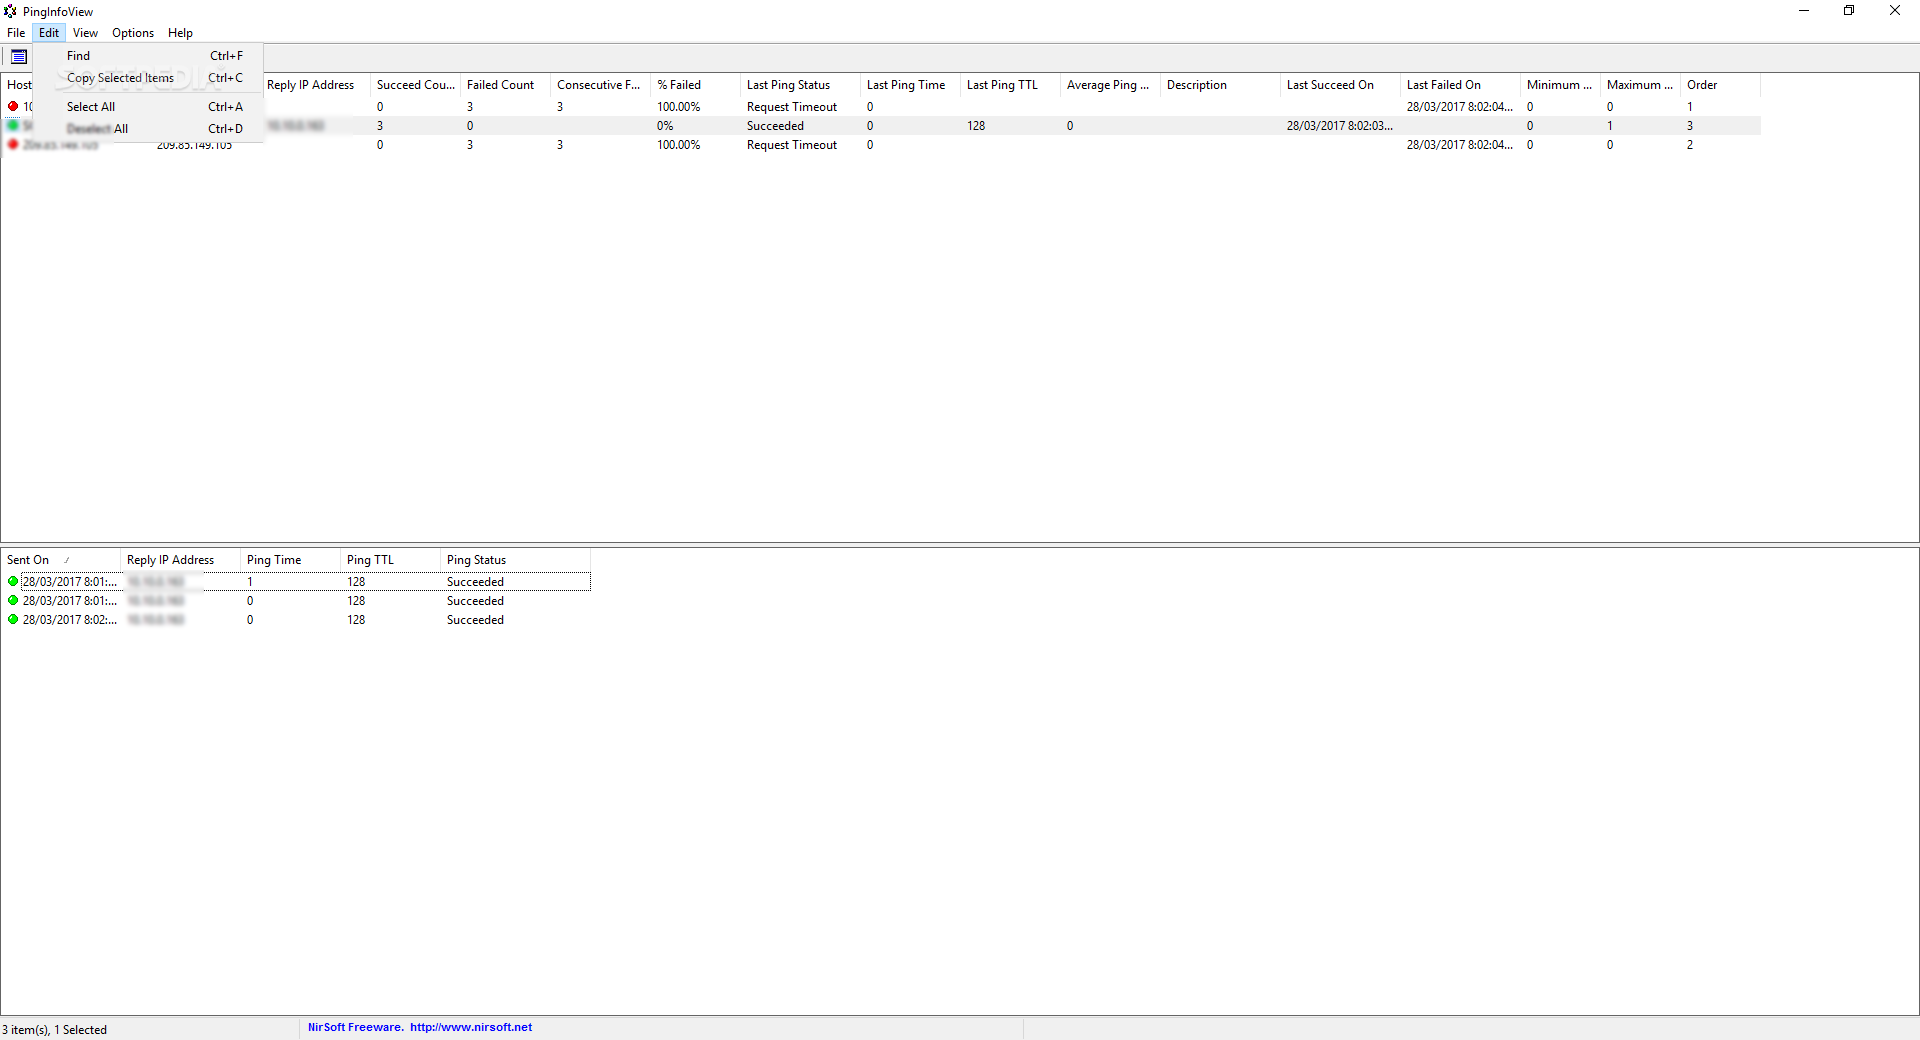
Task: Click '3 item(s), 1 Selected' status text
Action: click(x=55, y=1030)
